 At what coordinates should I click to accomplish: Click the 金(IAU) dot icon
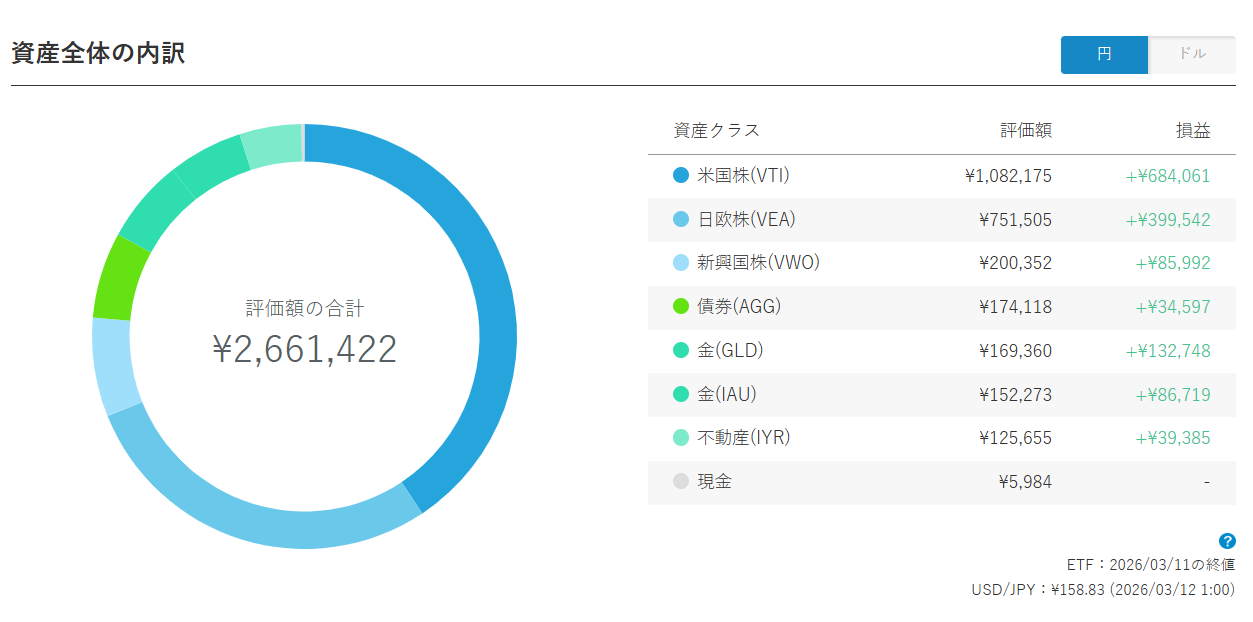(x=682, y=394)
